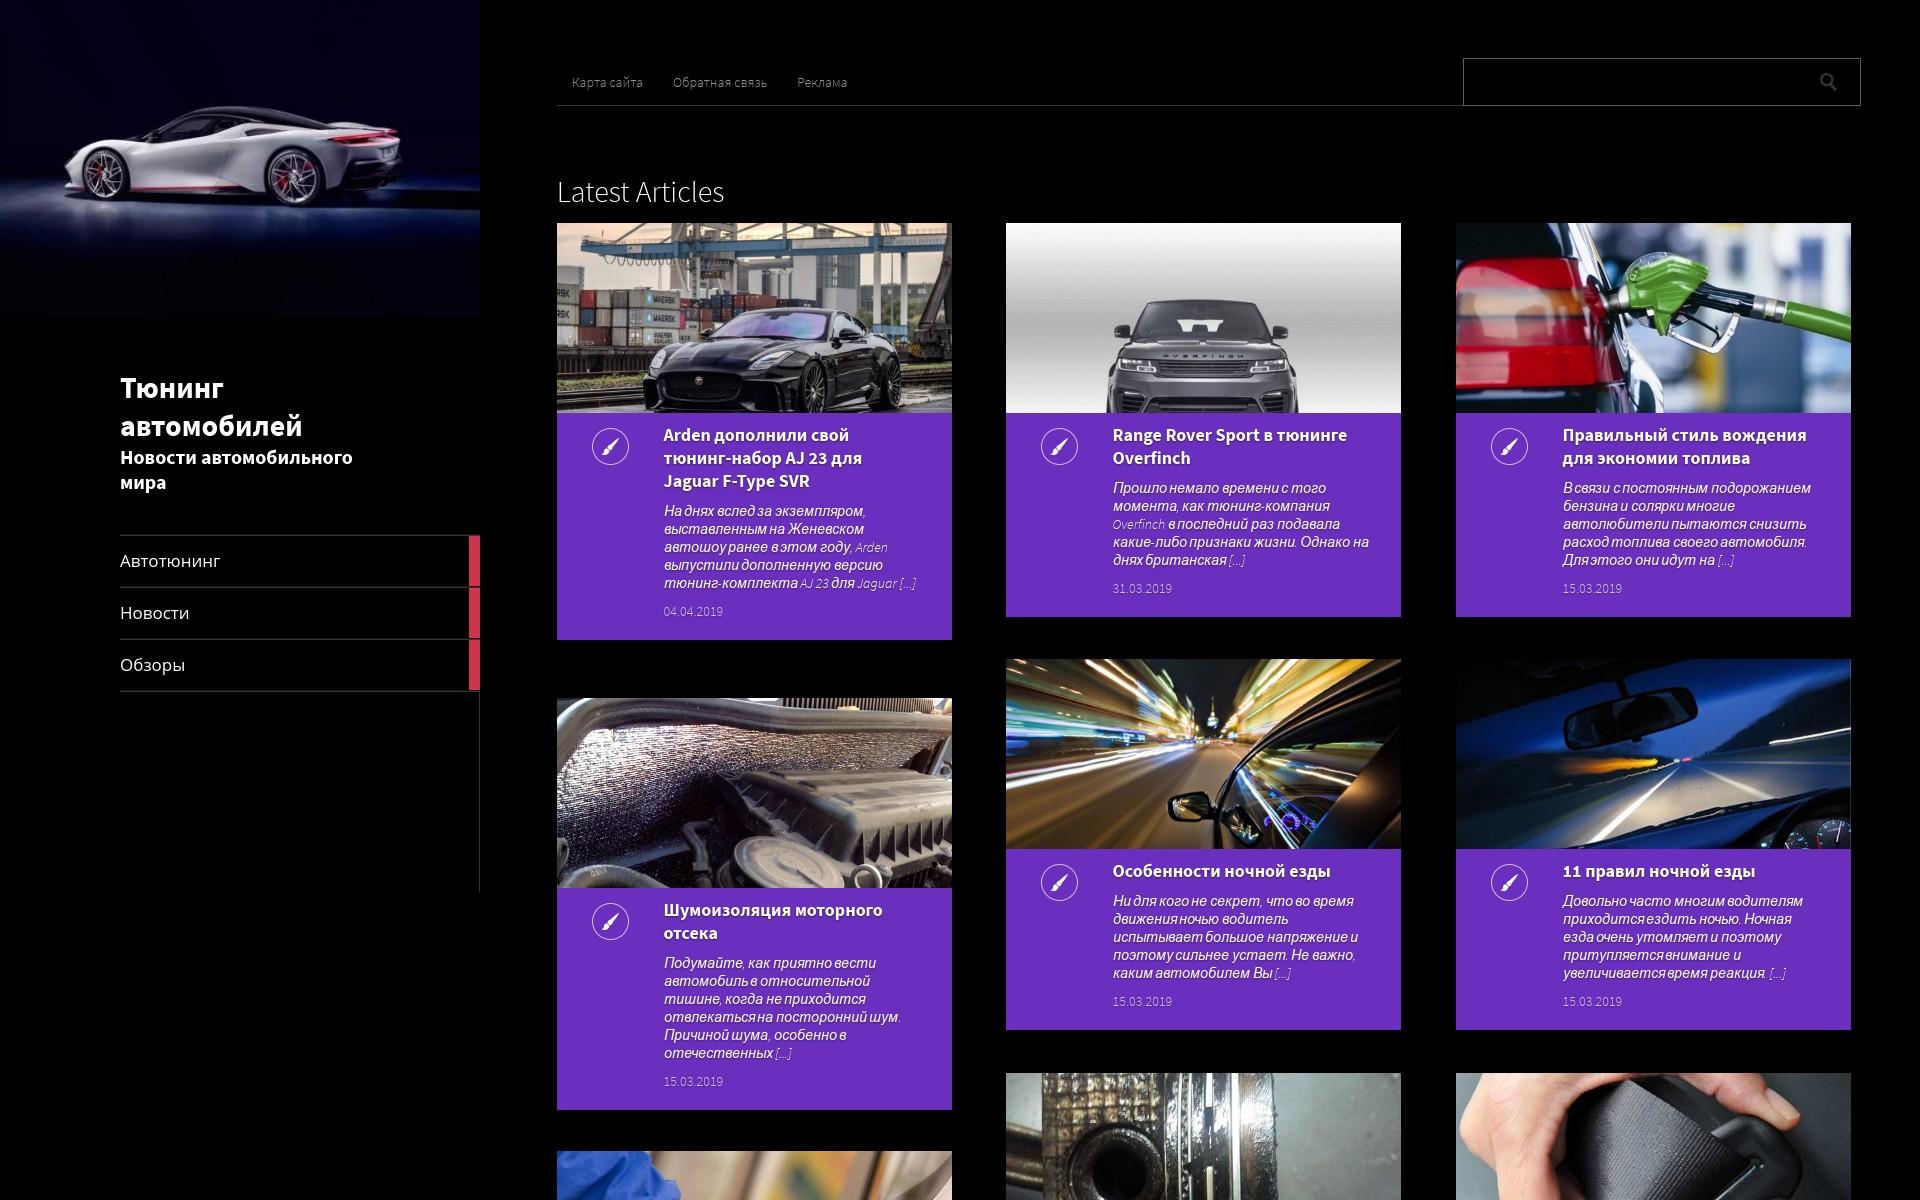Open the Новости sidebar menu item
Screen dimensions: 1920x1200
pyautogui.click(x=155, y=613)
